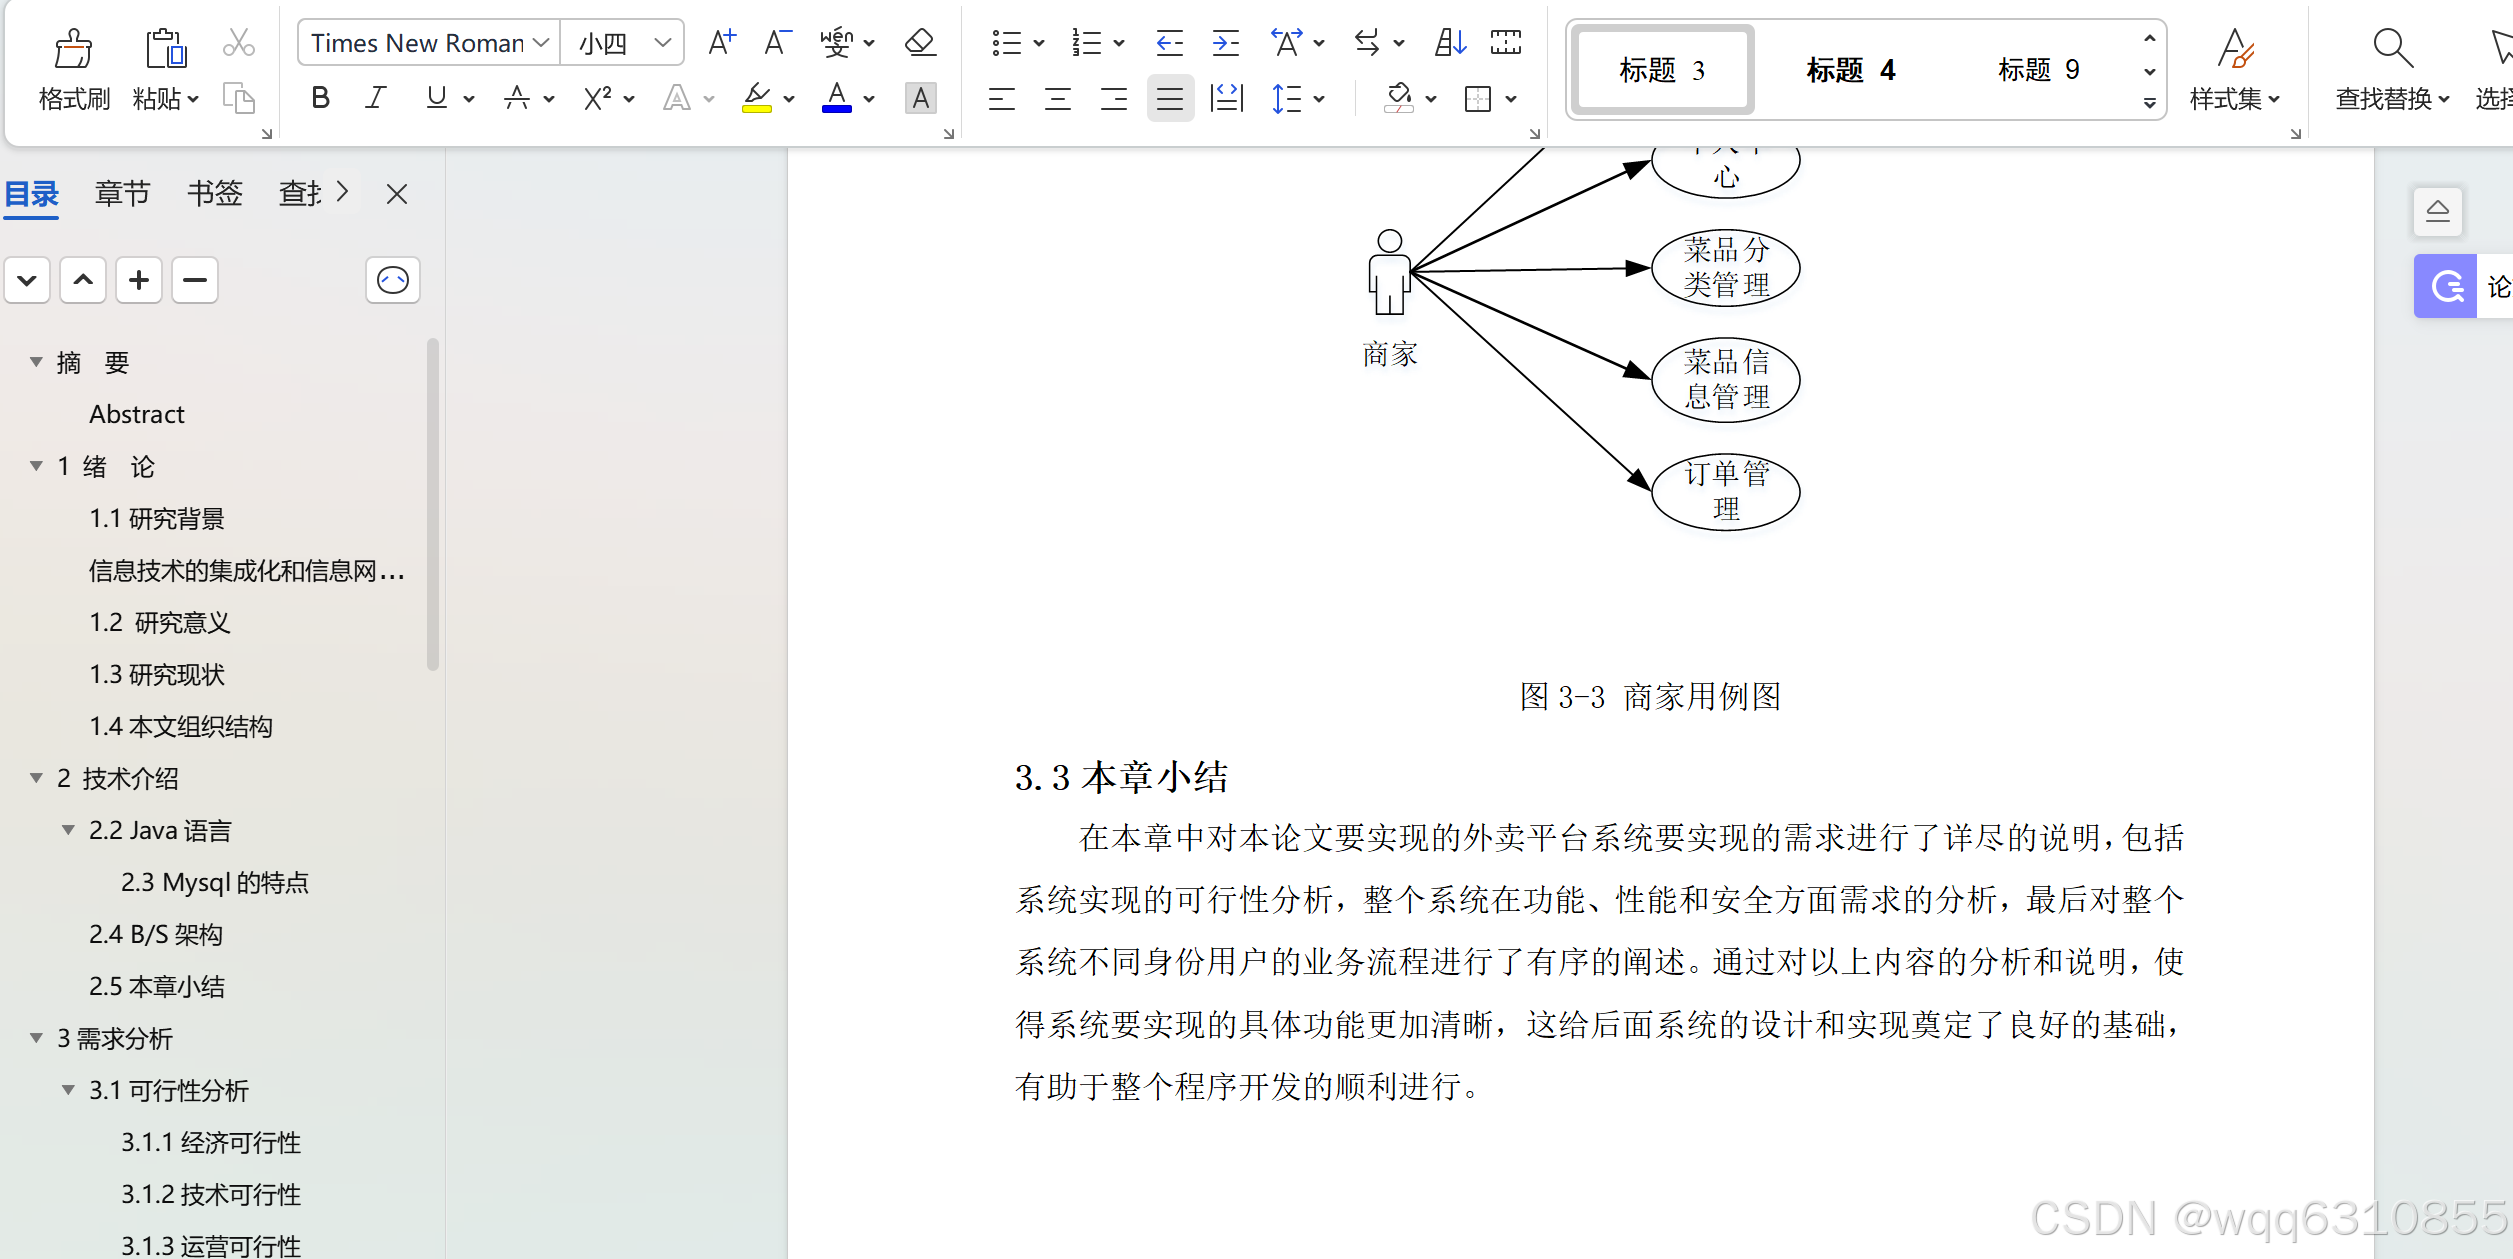Select the 标题 9 style

click(x=2038, y=70)
